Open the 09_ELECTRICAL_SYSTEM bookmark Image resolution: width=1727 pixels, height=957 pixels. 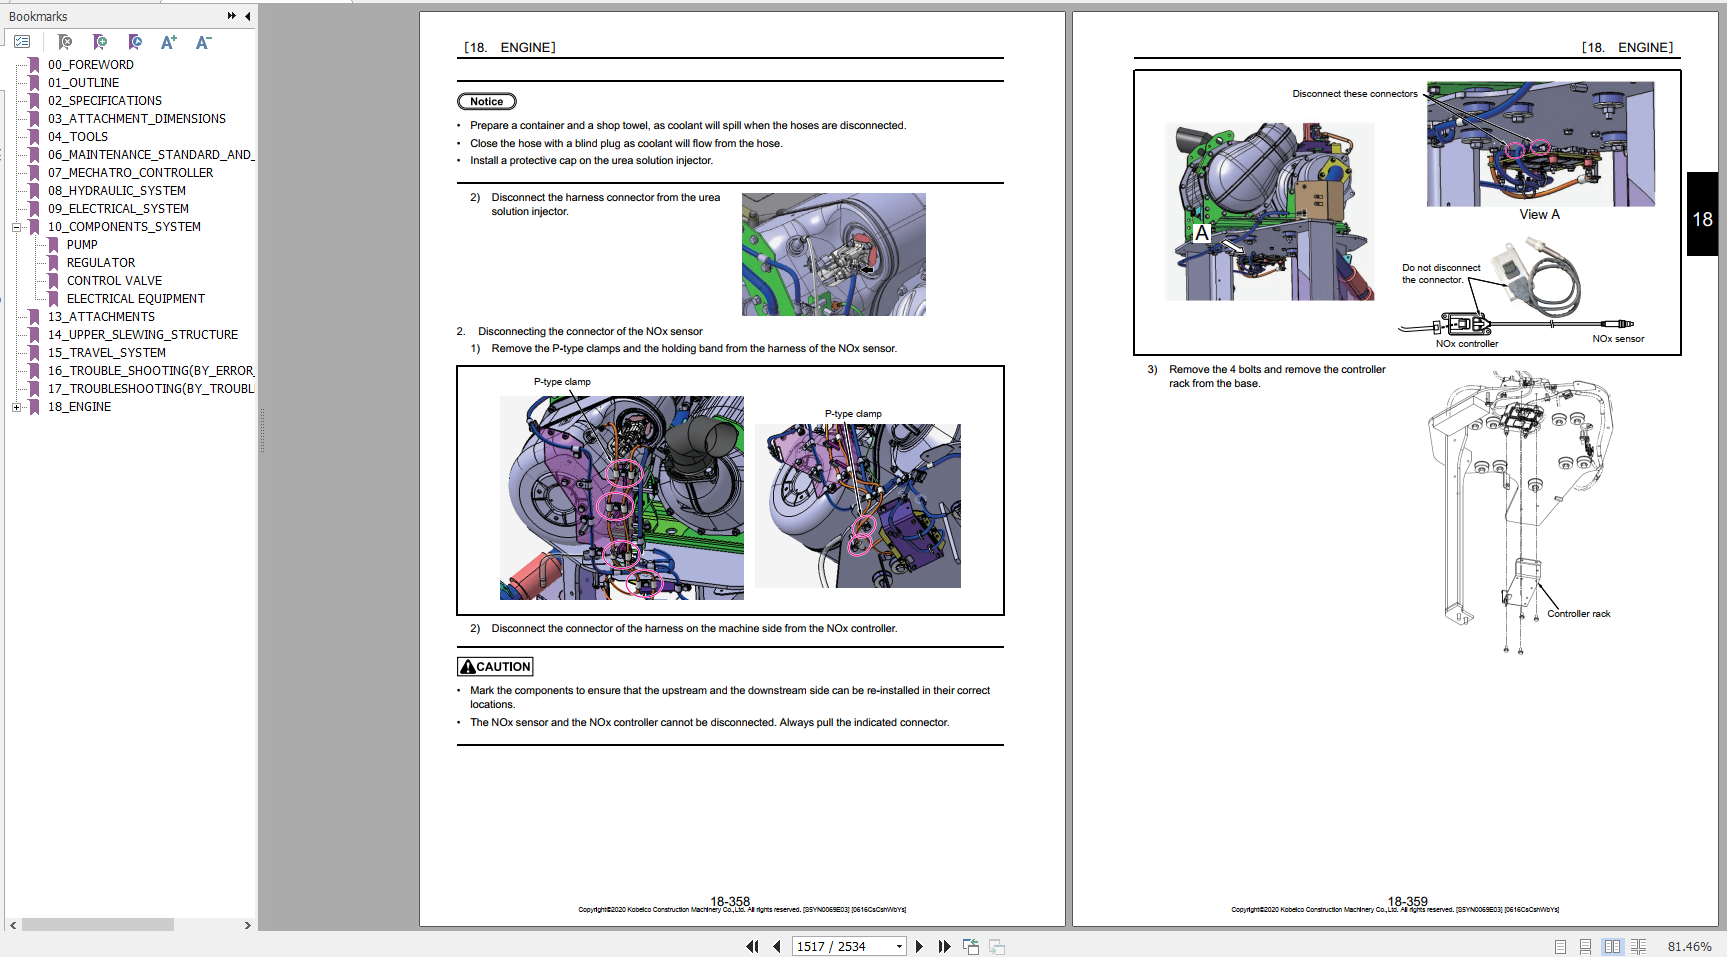point(118,209)
